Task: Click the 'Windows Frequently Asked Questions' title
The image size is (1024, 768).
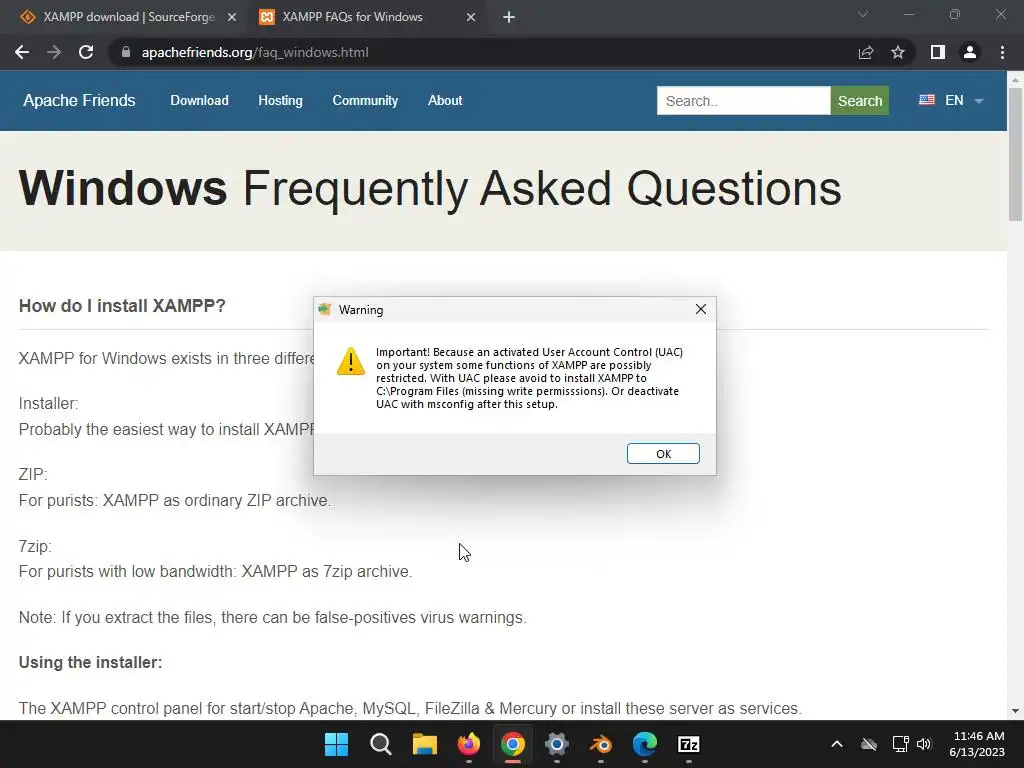Action: 430,188
